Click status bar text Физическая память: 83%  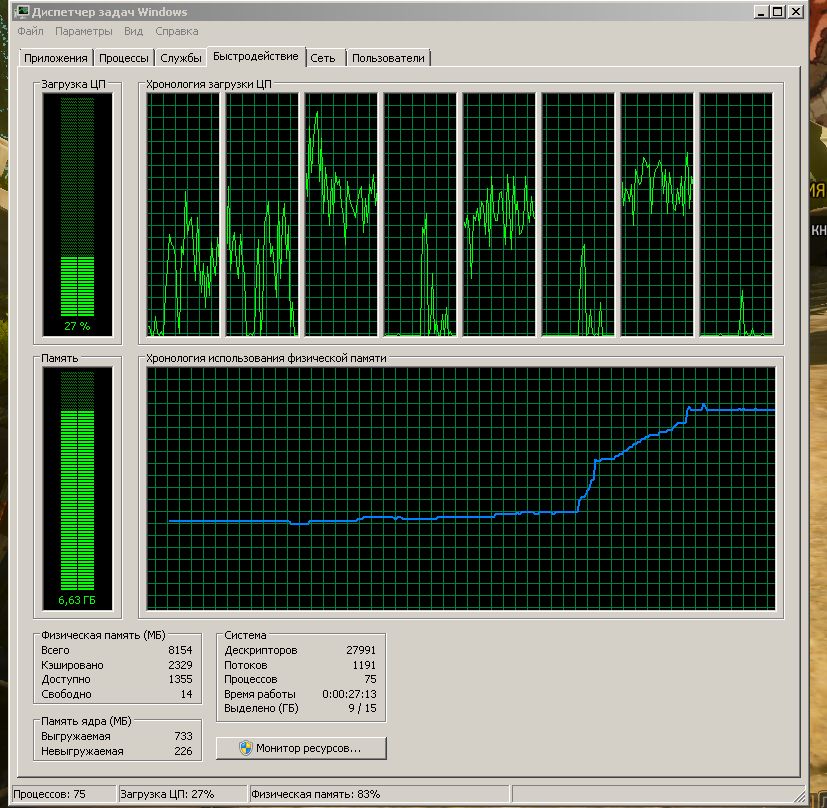tap(315, 794)
